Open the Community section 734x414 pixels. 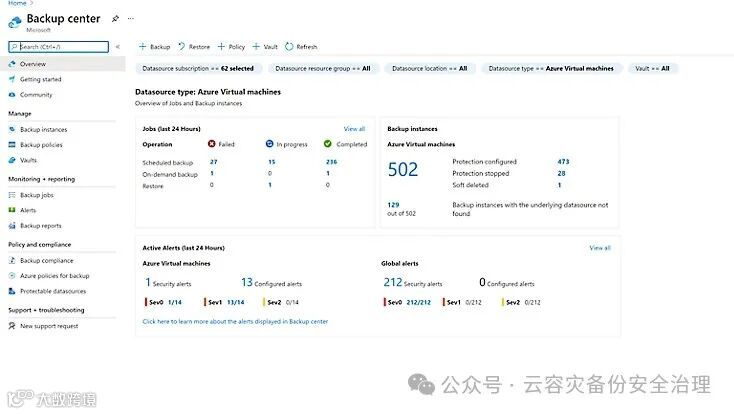click(36, 95)
